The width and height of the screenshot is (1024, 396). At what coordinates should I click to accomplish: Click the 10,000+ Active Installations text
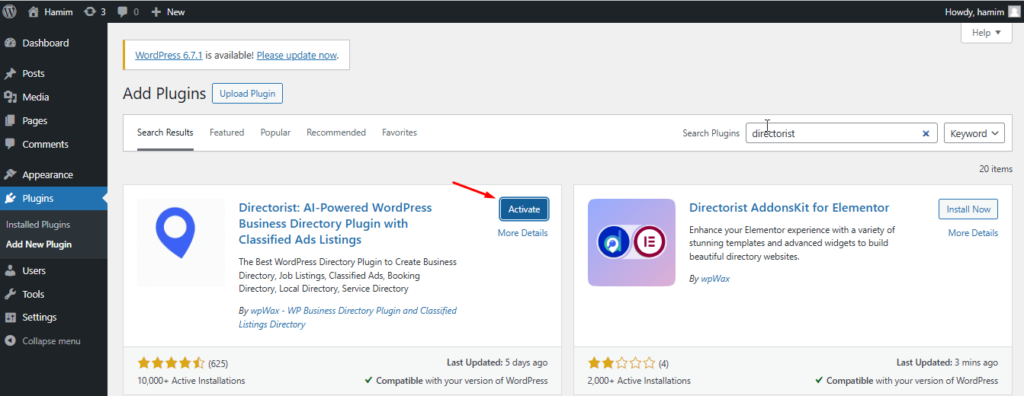191,380
